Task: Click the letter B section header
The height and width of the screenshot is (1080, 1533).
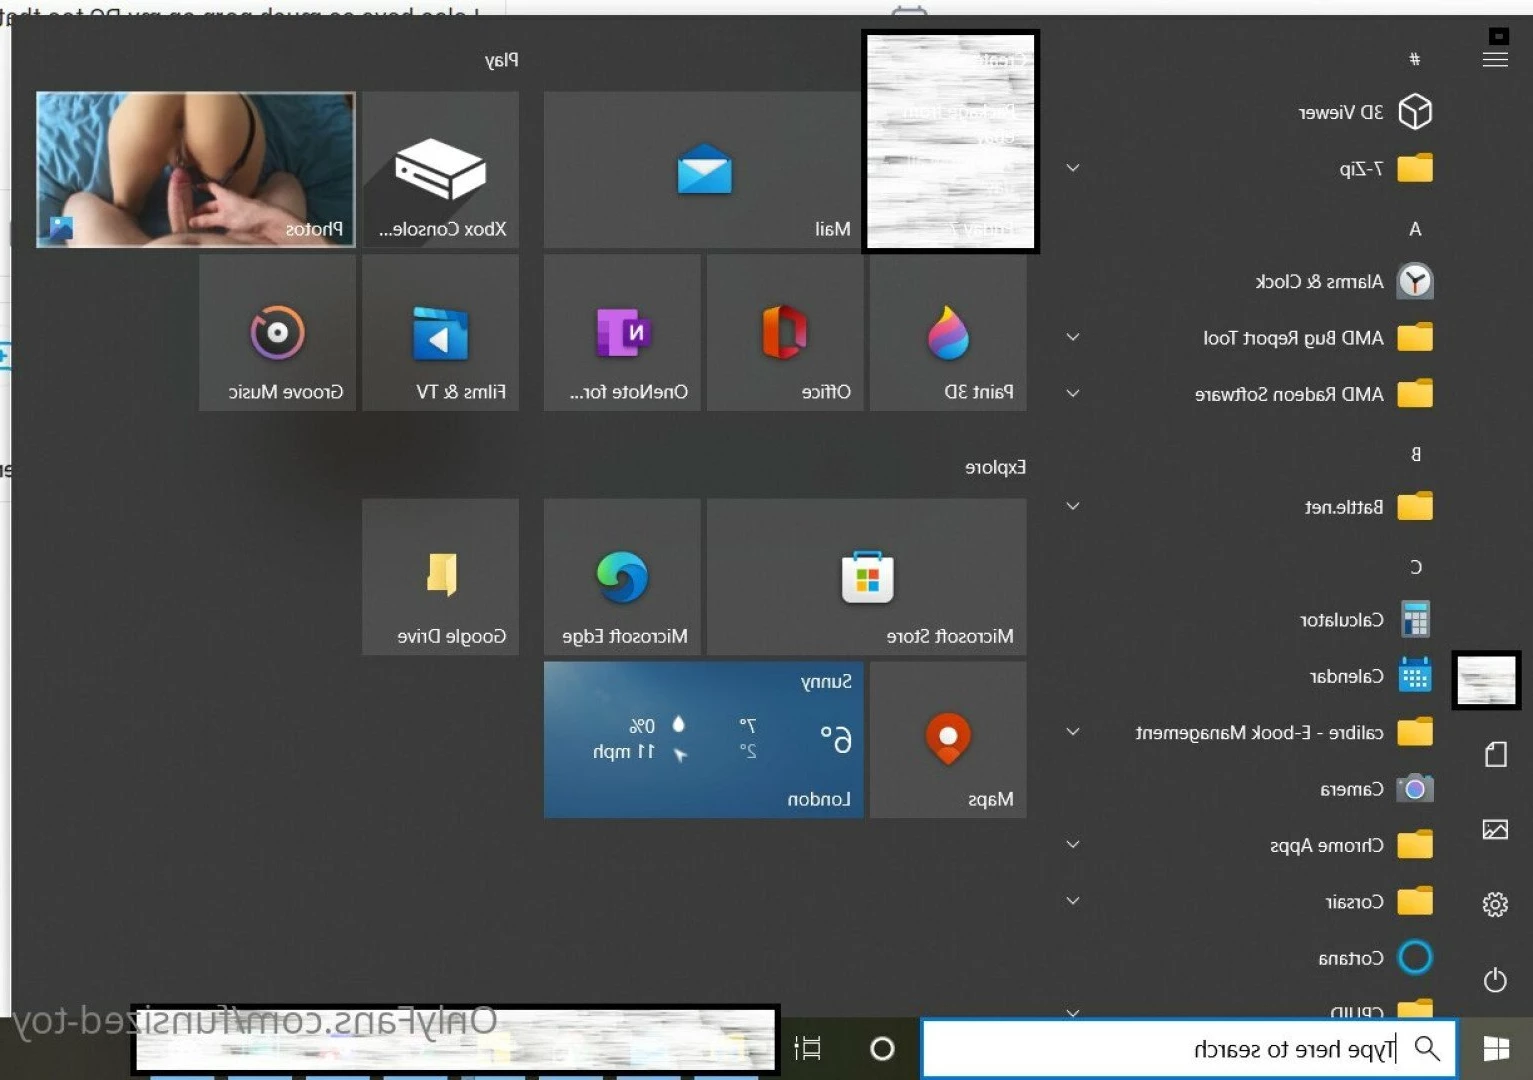Action: [x=1415, y=454]
